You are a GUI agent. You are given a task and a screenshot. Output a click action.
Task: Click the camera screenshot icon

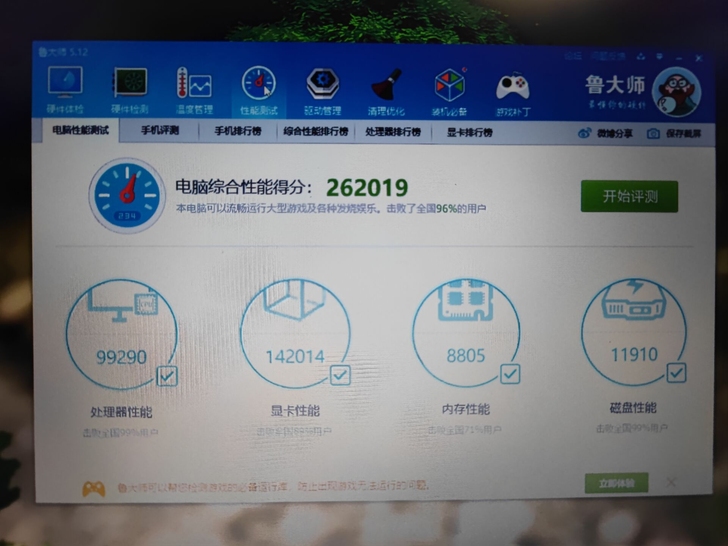653,134
